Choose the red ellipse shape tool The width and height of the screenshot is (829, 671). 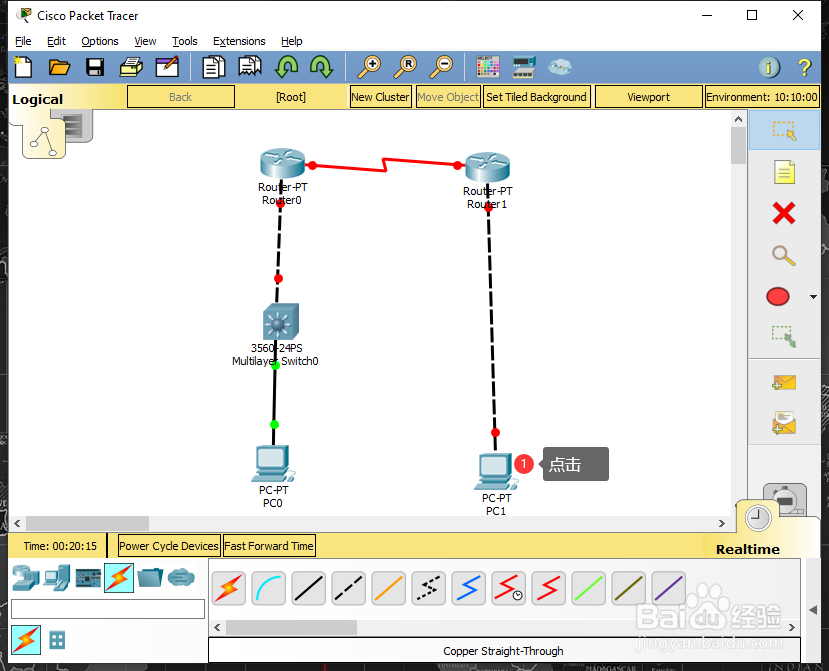pos(778,297)
